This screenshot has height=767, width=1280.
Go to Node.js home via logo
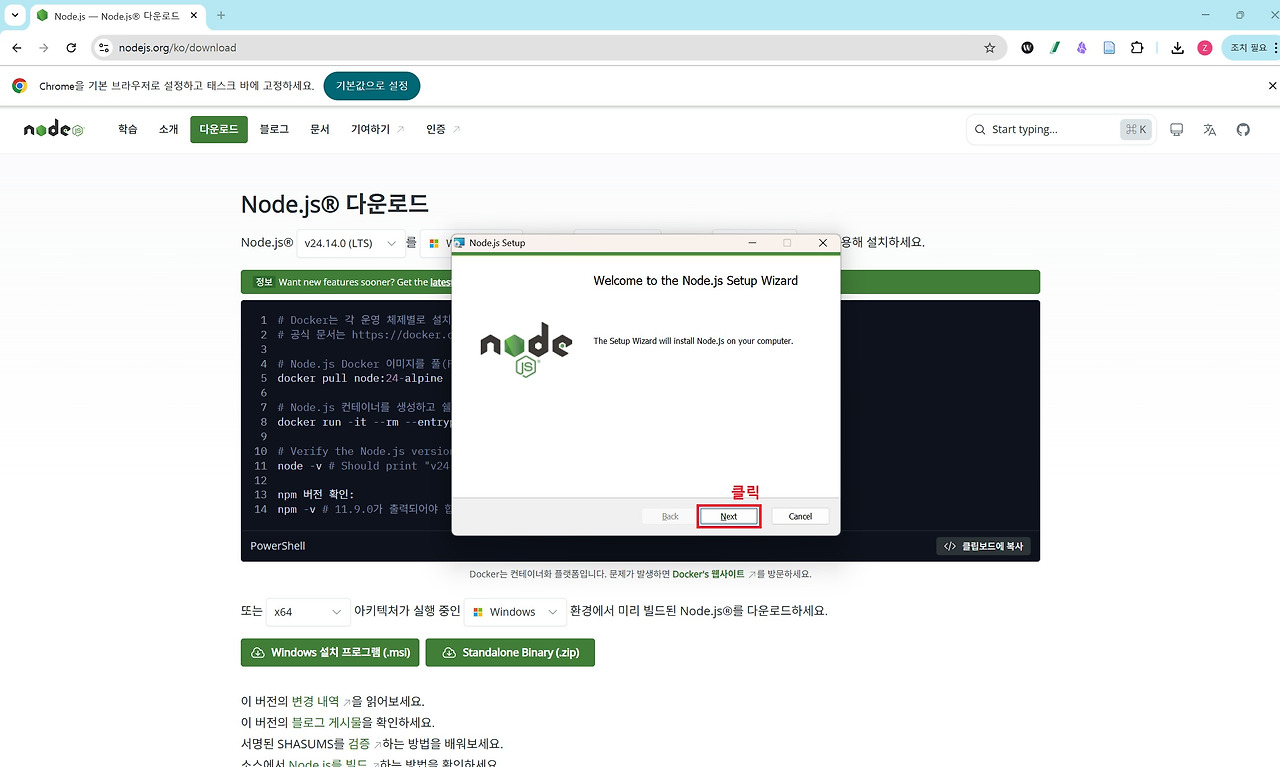(x=54, y=129)
